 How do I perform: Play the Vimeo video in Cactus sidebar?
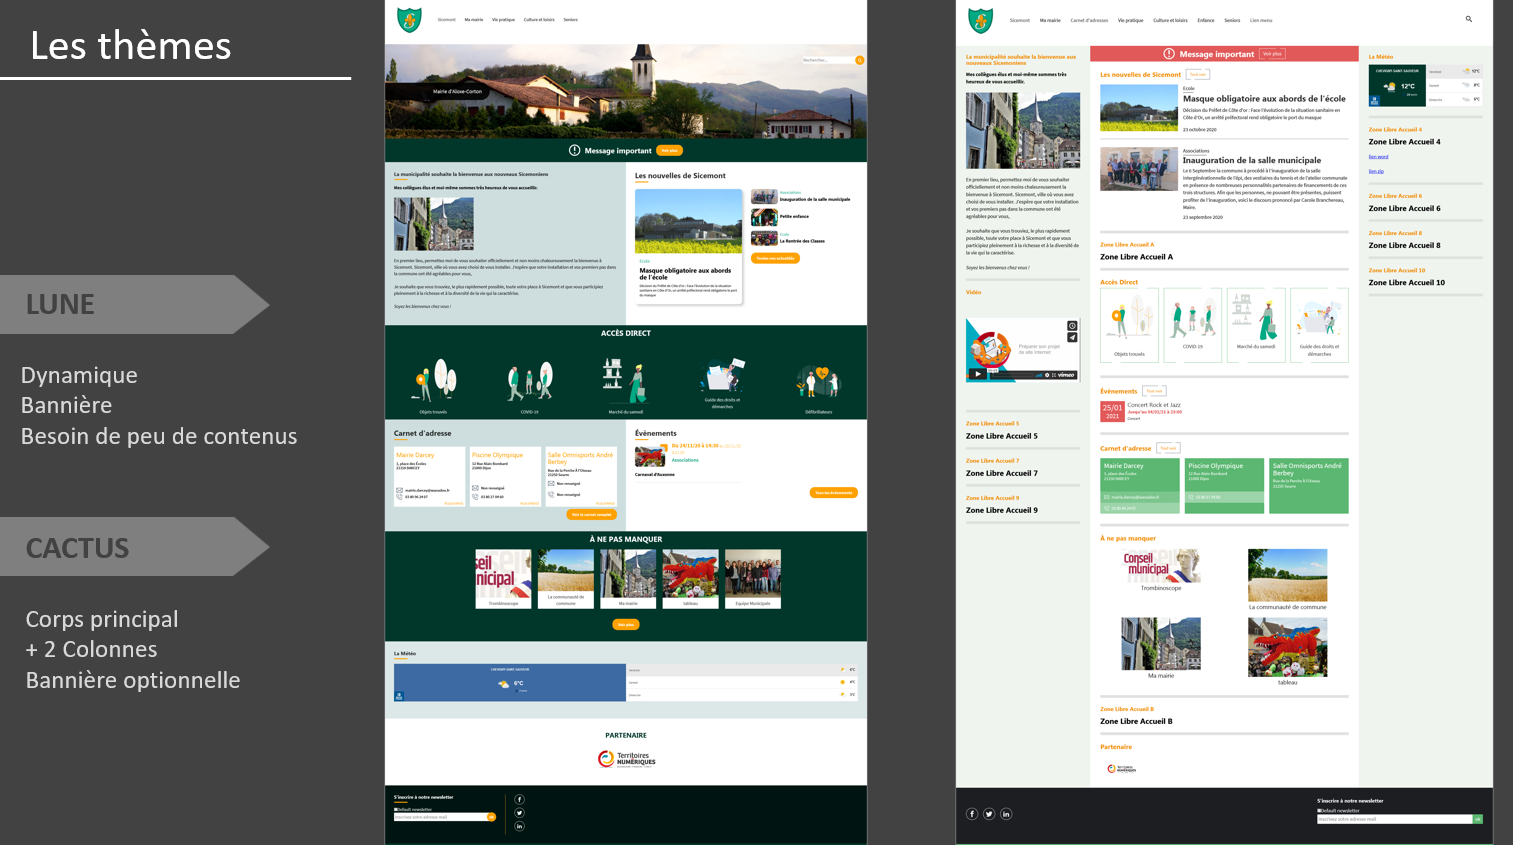coord(977,374)
